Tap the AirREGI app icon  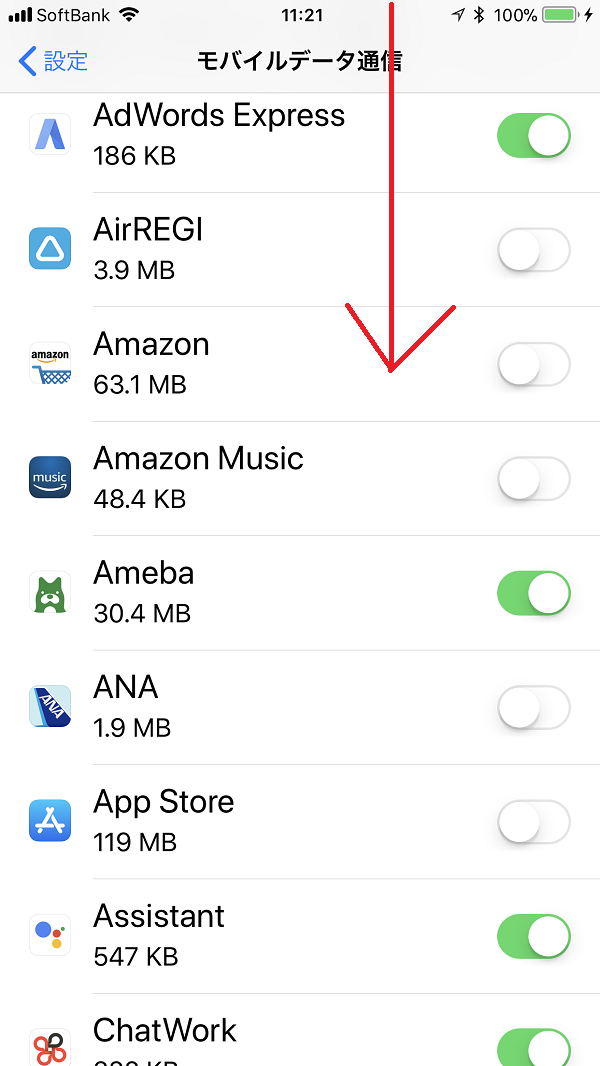coord(50,249)
